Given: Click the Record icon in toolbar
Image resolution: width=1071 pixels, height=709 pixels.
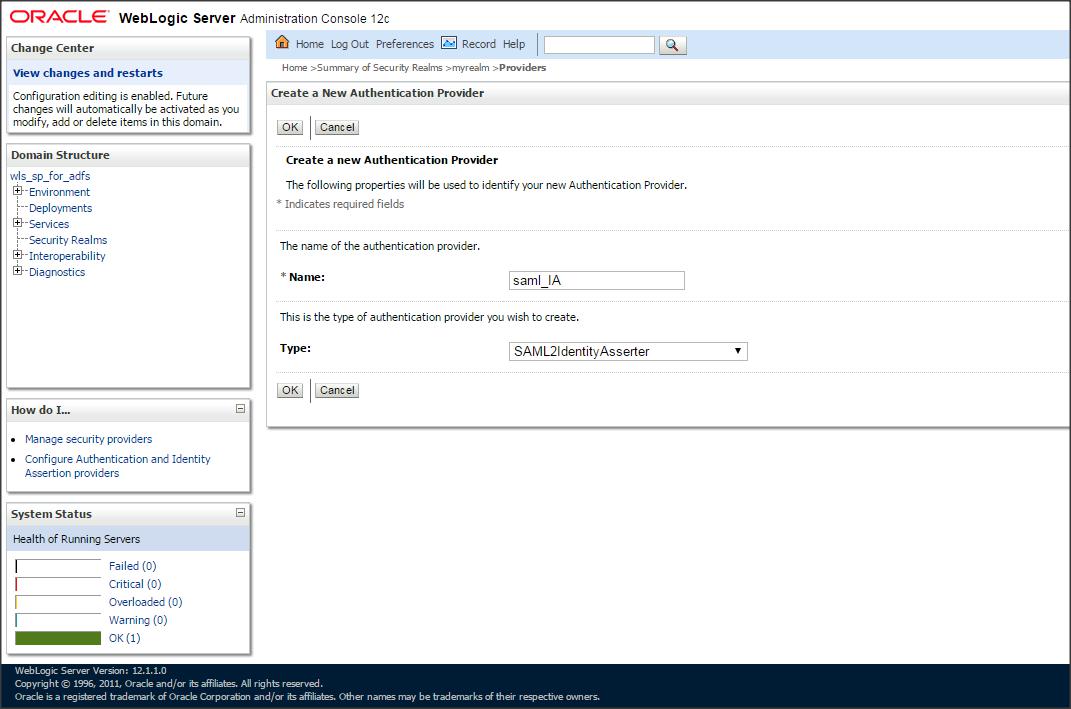Looking at the screenshot, I should [449, 43].
